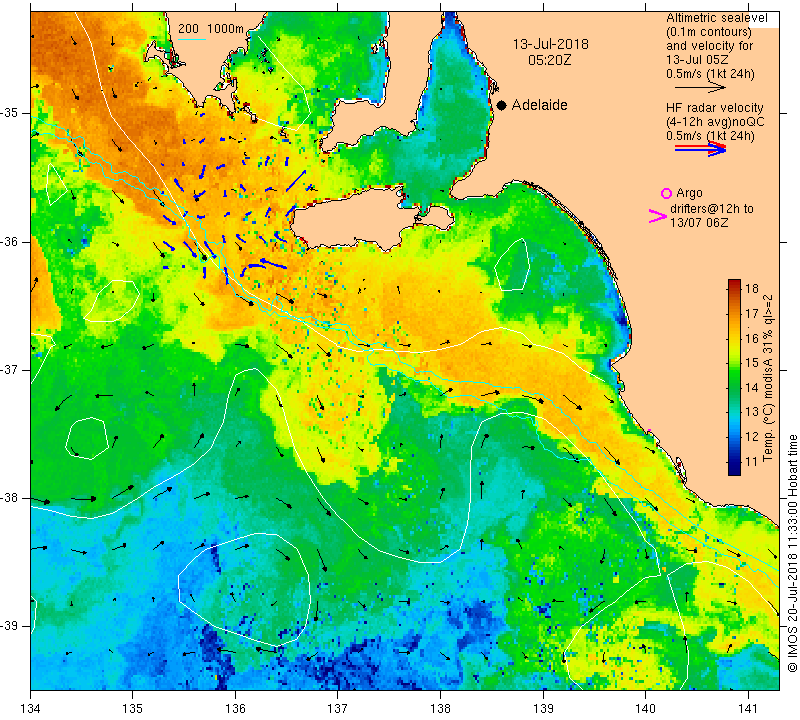Click the temperature color scale bar
800x720 pixels.
(x=734, y=377)
